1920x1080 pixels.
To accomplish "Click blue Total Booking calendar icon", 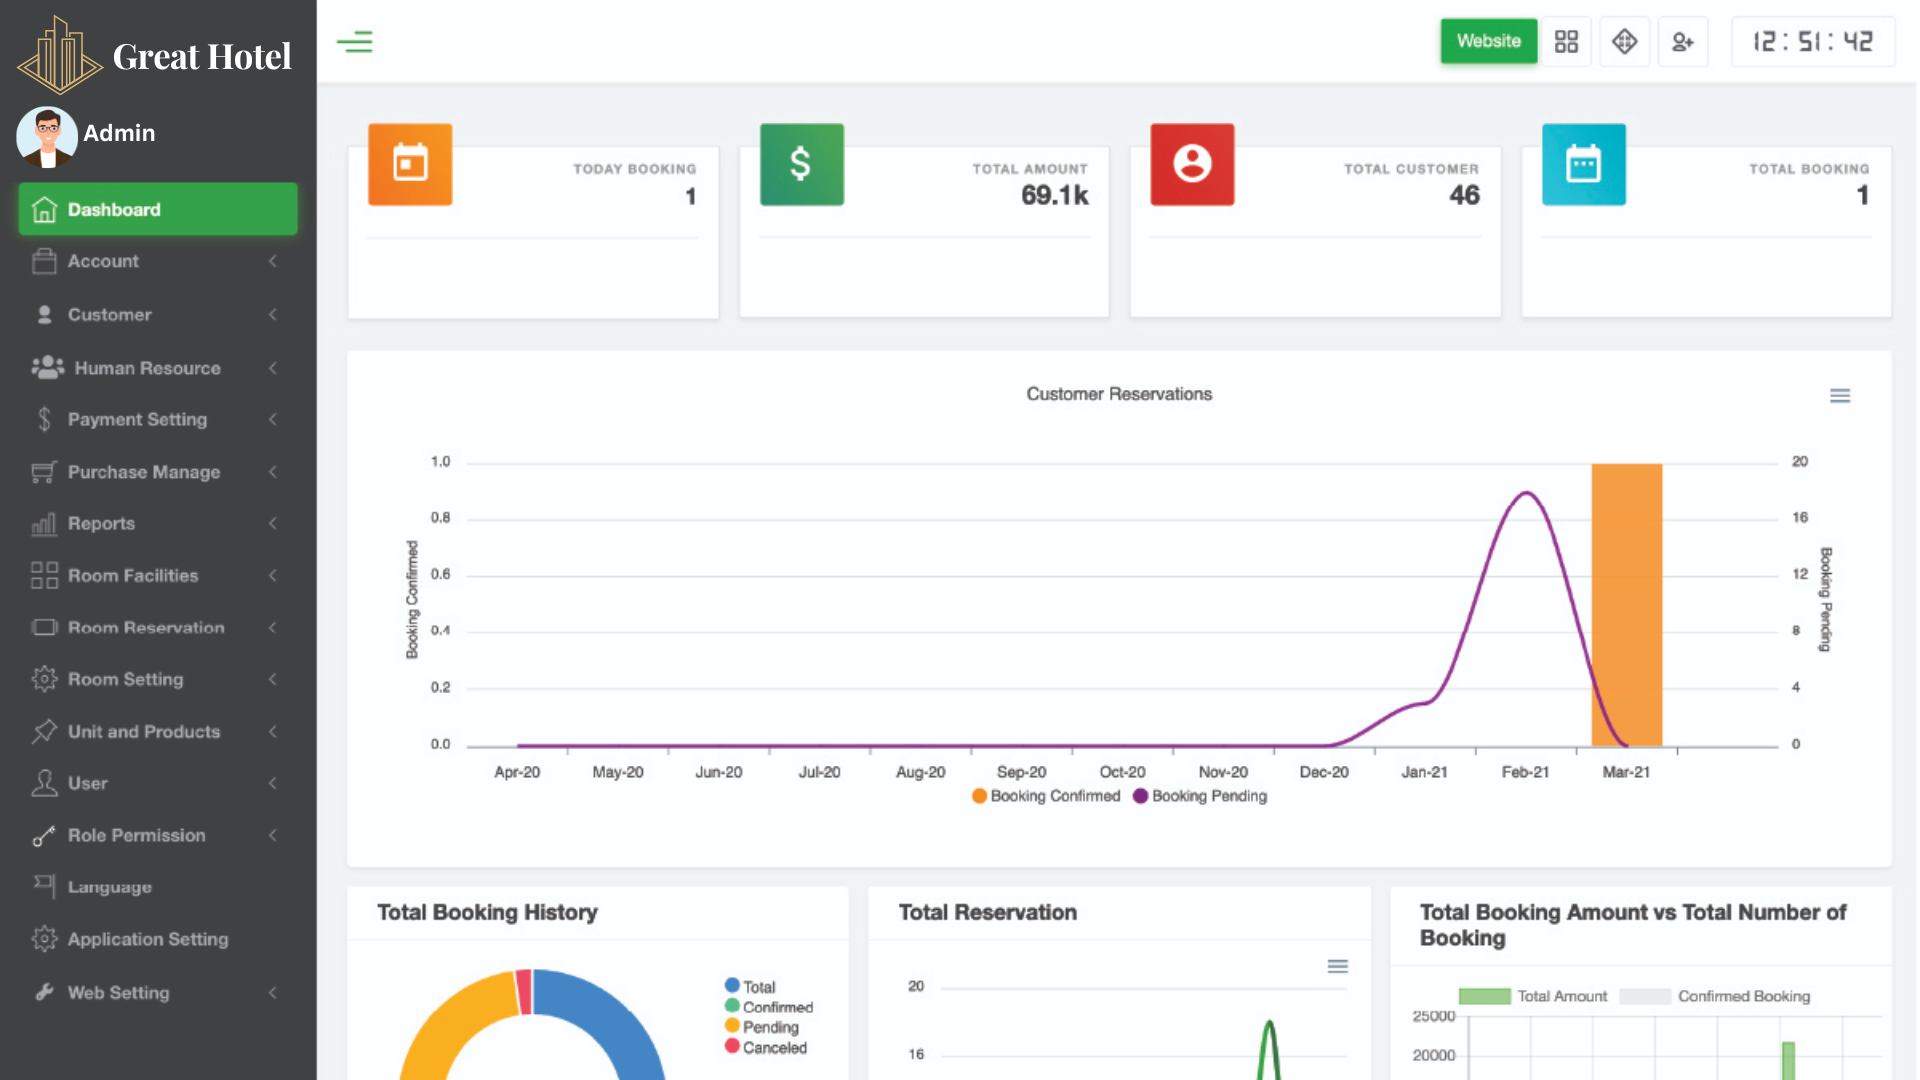I will (1583, 164).
